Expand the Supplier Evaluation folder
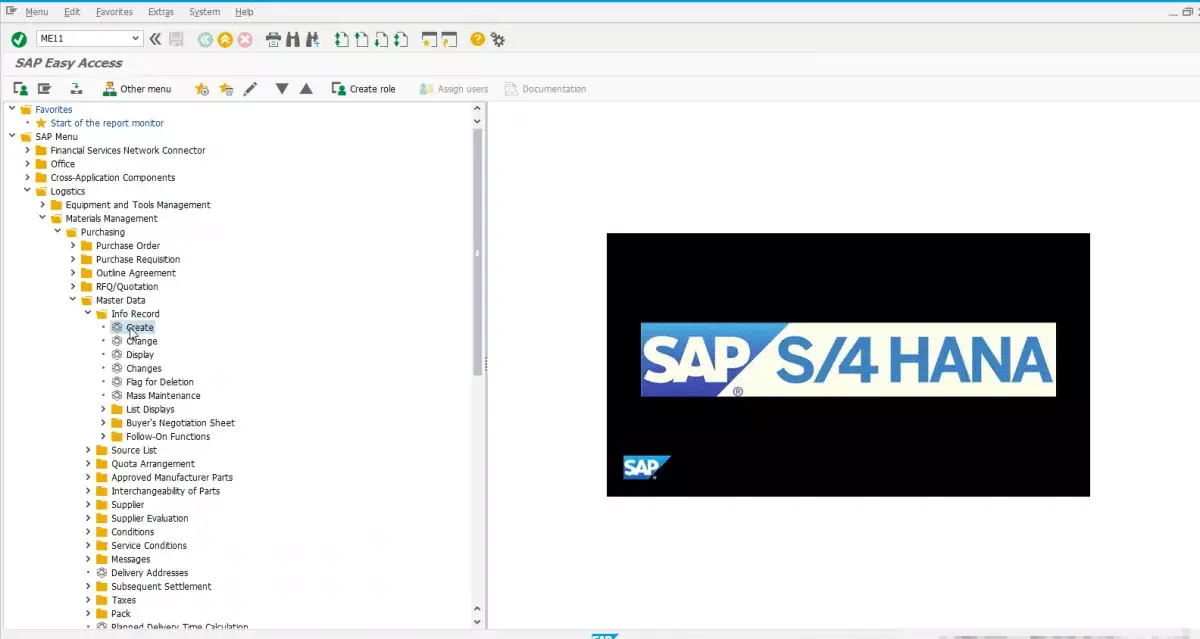The width and height of the screenshot is (1200, 639). point(88,519)
